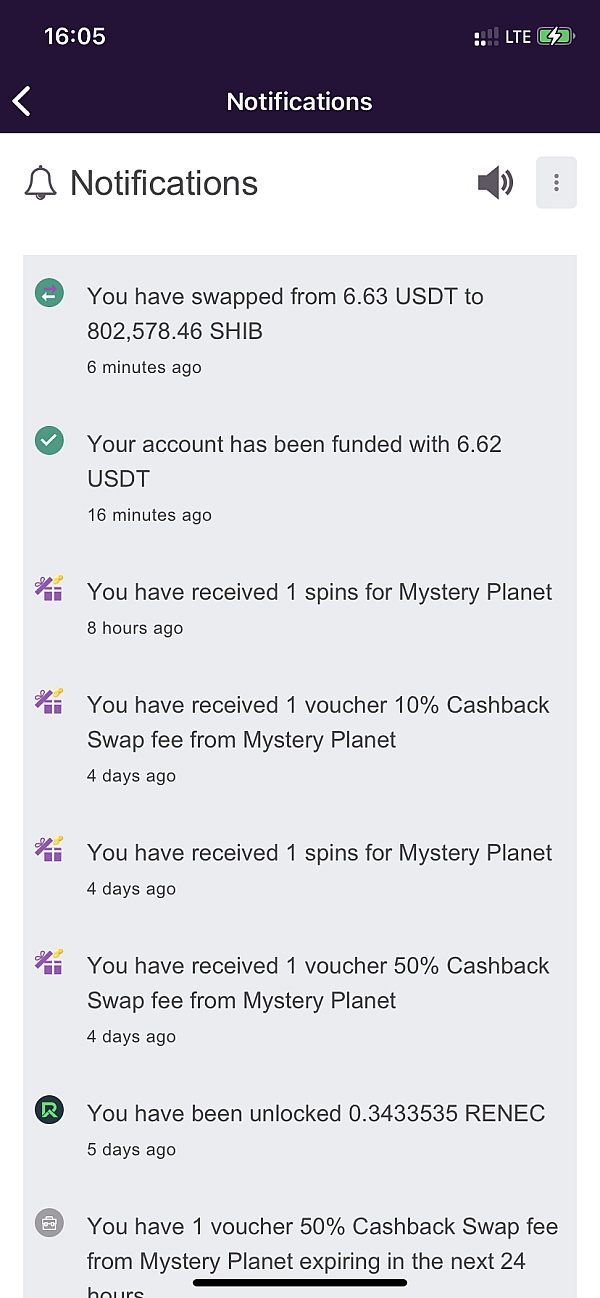Tap green checkmark icon for funded notification
Screen dimensions: 600x1298
coord(49,441)
